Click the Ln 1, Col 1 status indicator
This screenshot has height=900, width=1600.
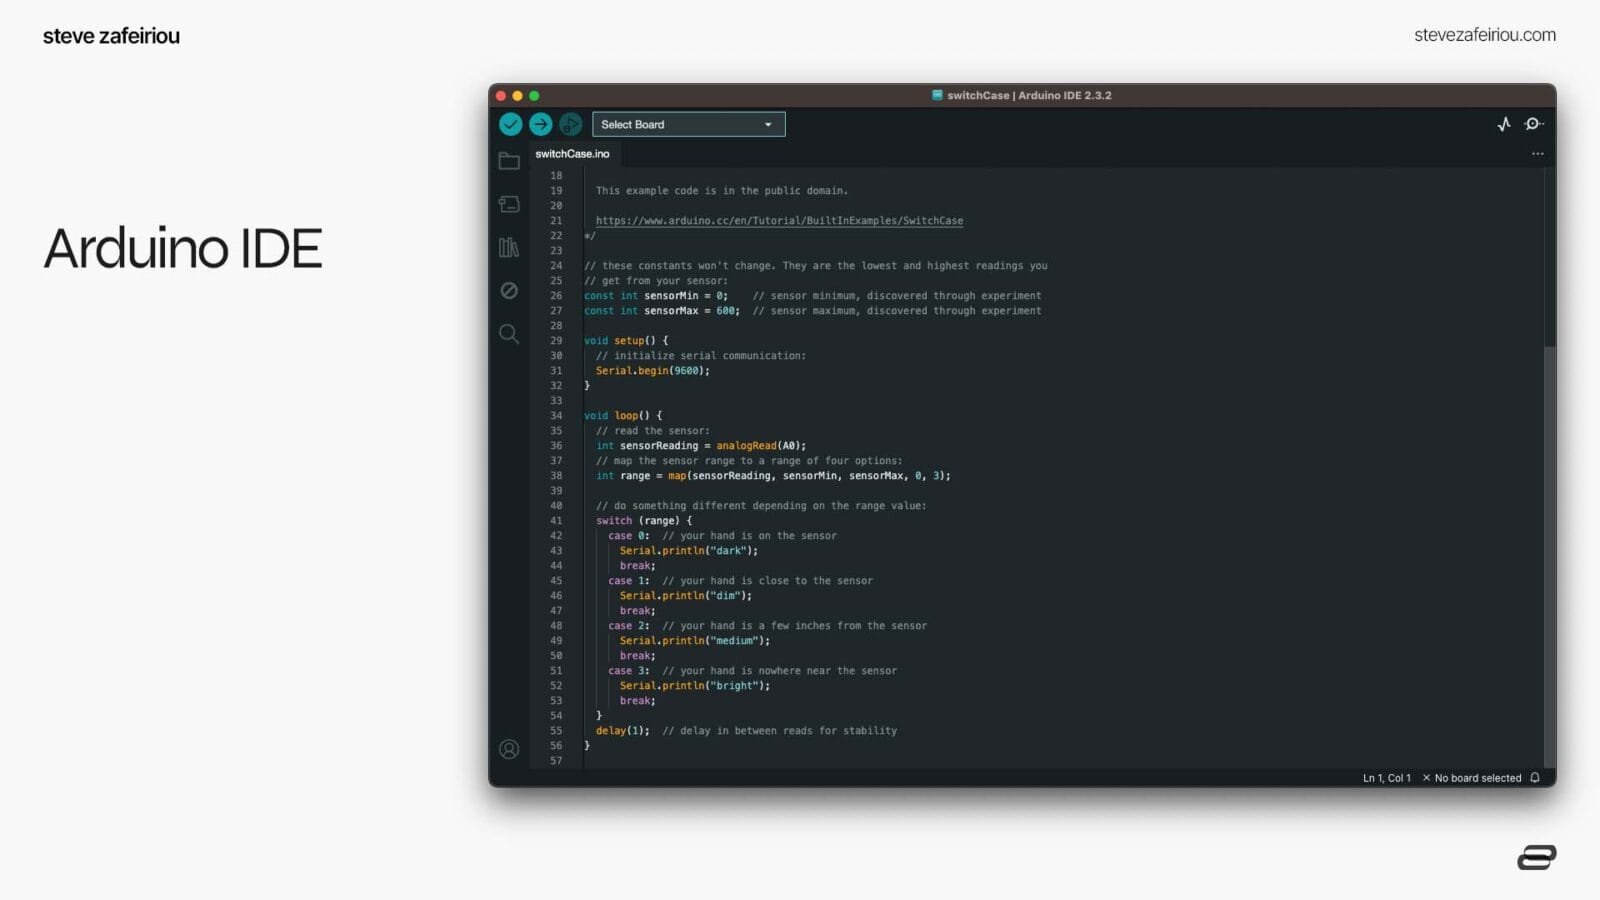1385,777
